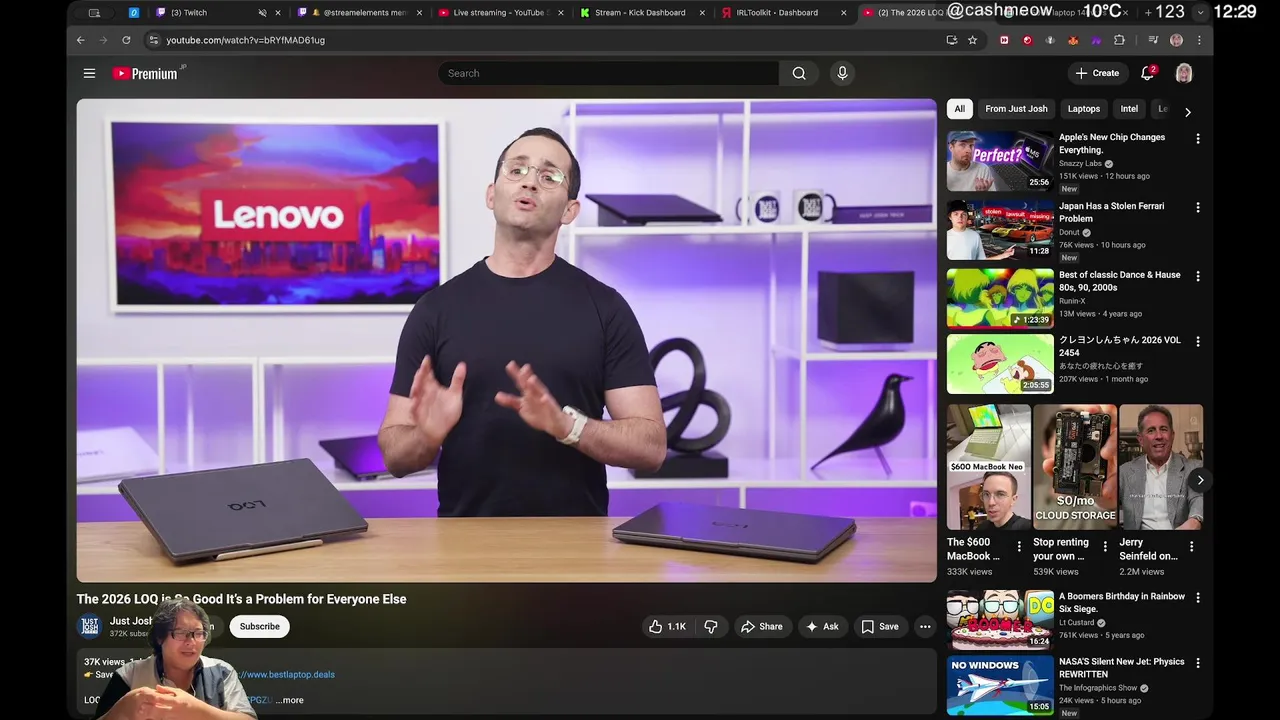Click The Infographics Show channel name
This screenshot has width=1280, height=720.
pos(1098,688)
